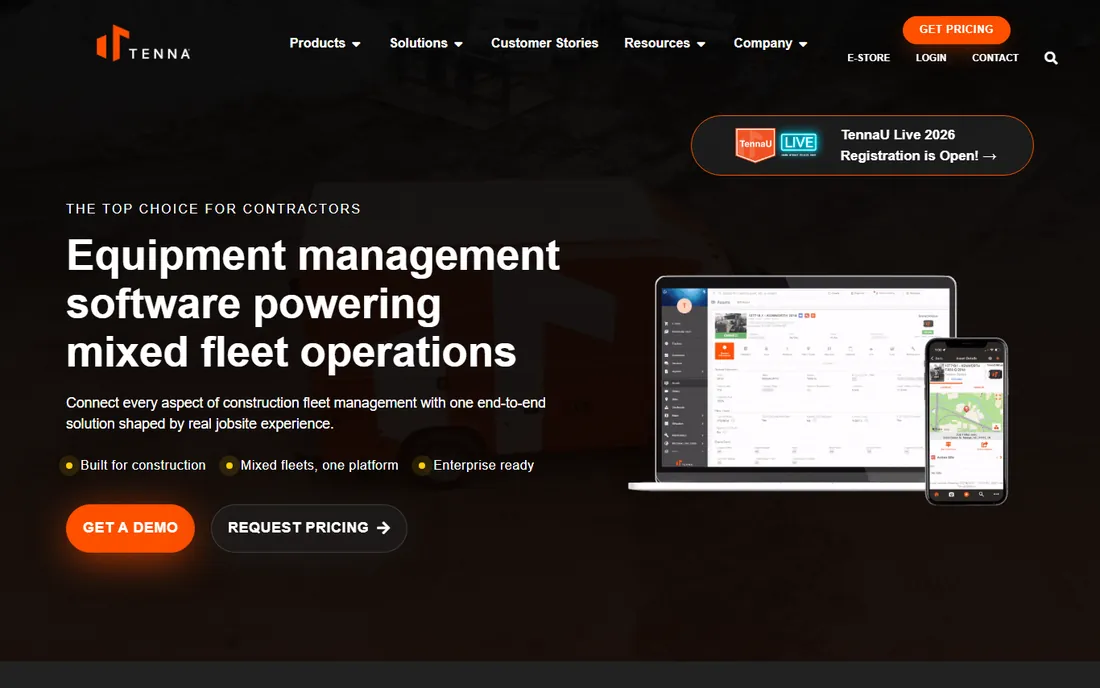
Task: Click 'Mixed fleets, one platform' text
Action: (319, 466)
